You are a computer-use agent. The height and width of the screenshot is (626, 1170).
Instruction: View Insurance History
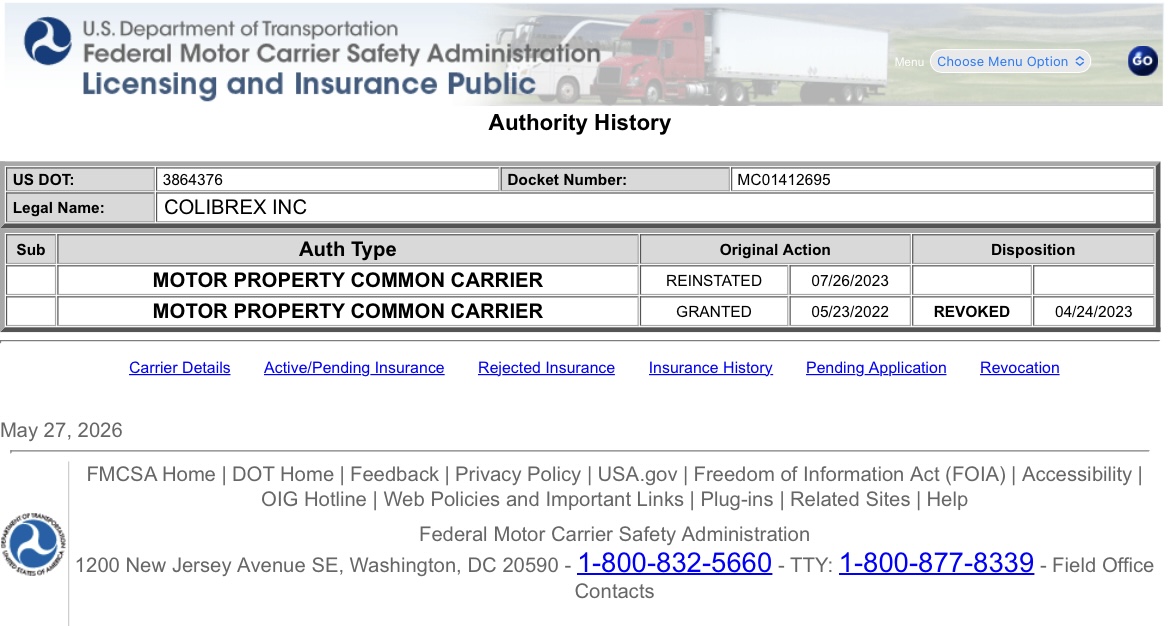(710, 368)
